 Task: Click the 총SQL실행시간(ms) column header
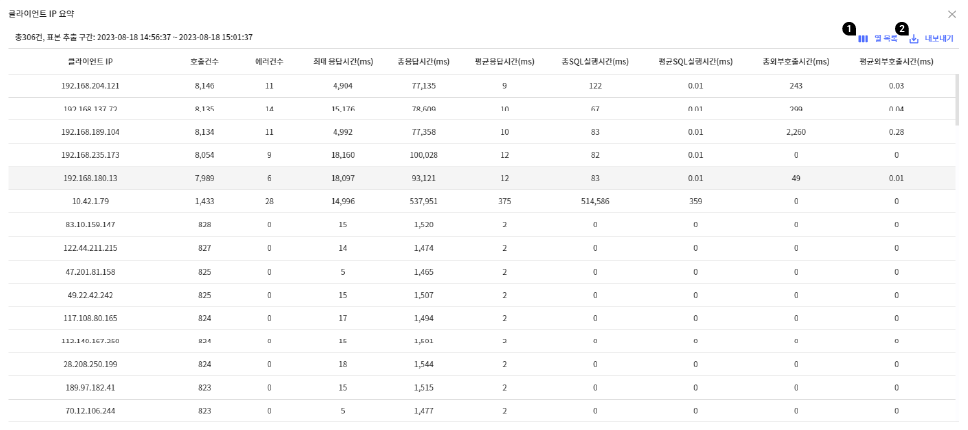[x=595, y=62]
